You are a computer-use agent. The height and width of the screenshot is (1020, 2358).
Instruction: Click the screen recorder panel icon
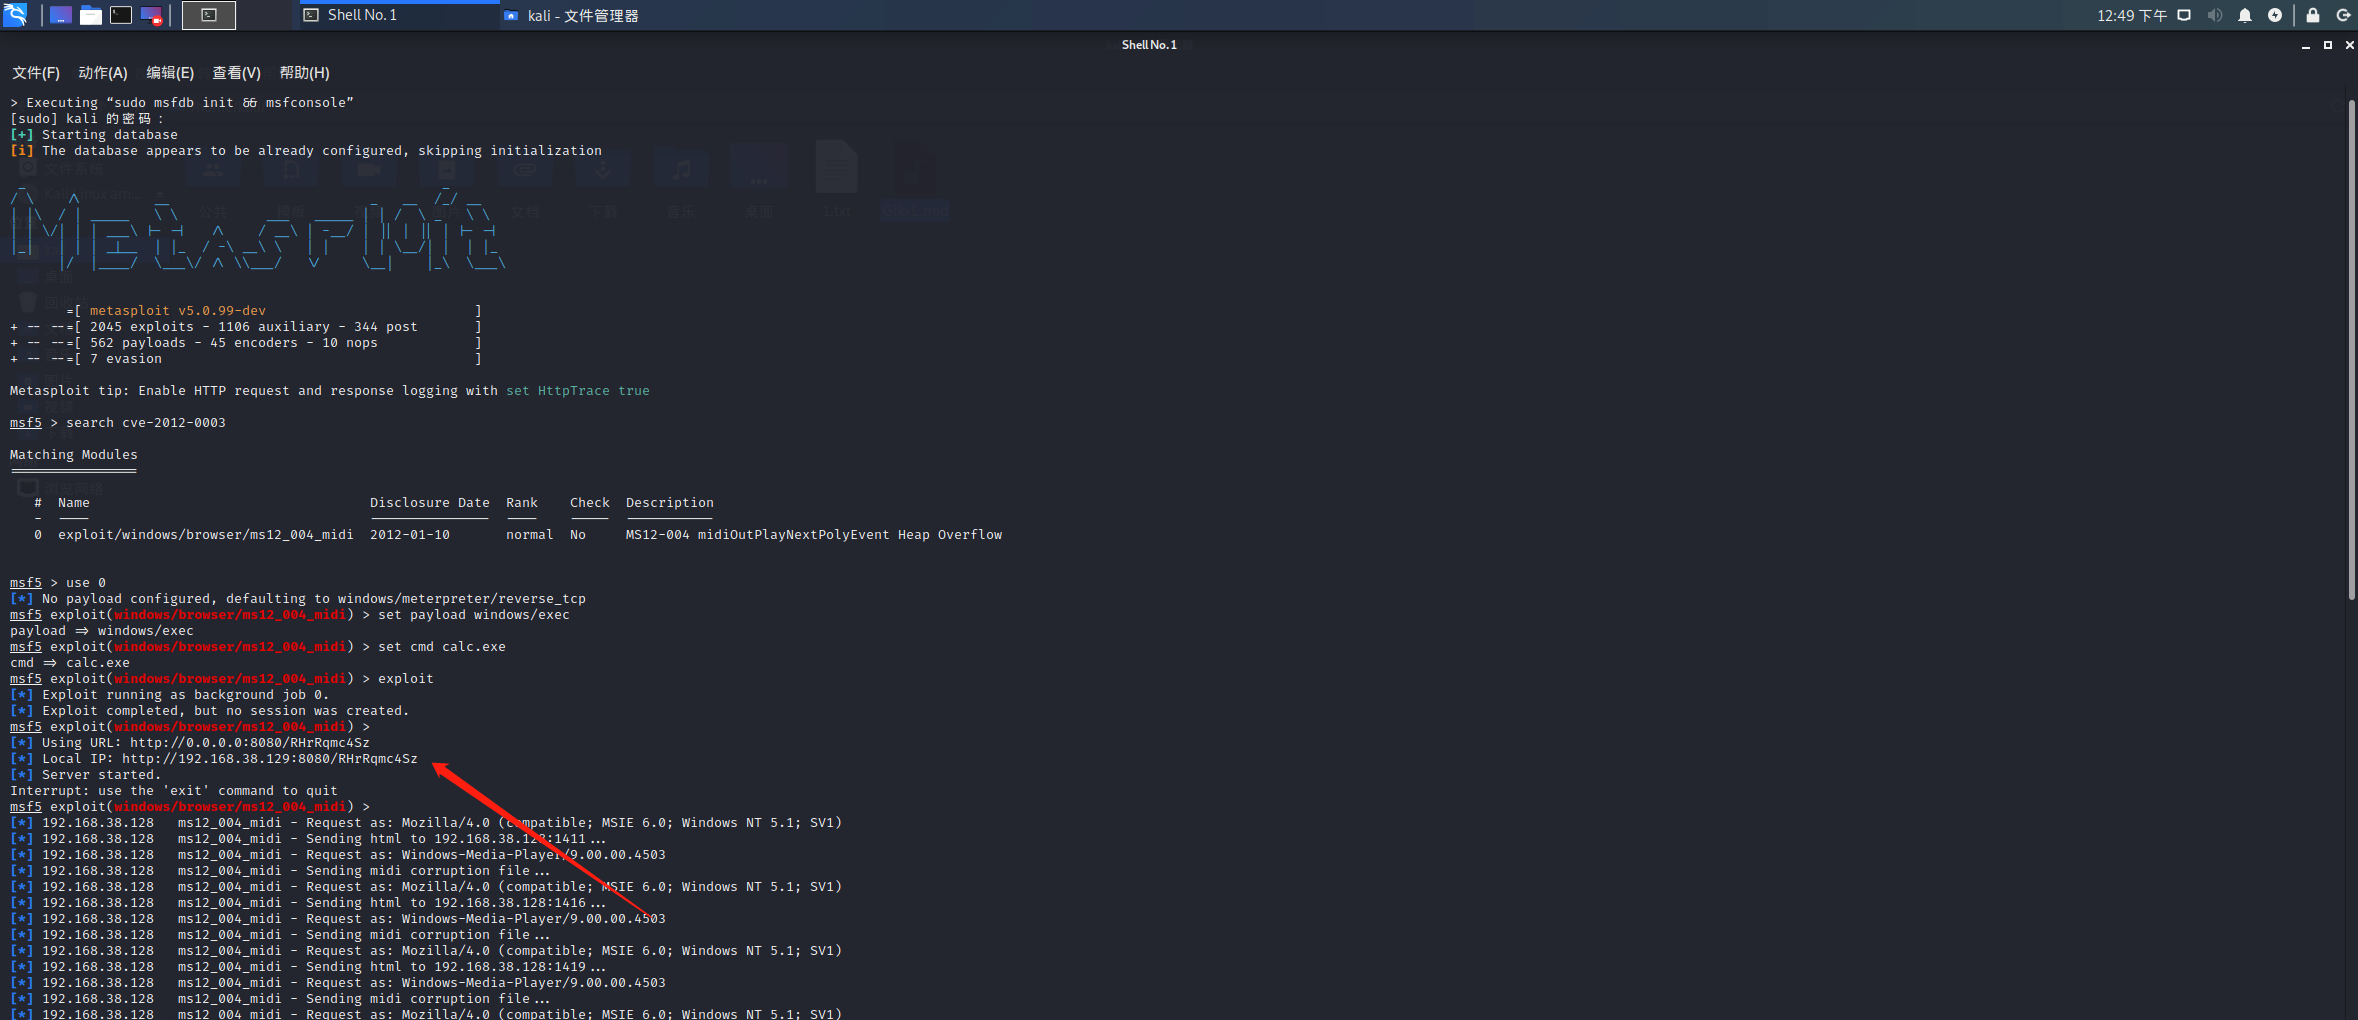click(151, 15)
